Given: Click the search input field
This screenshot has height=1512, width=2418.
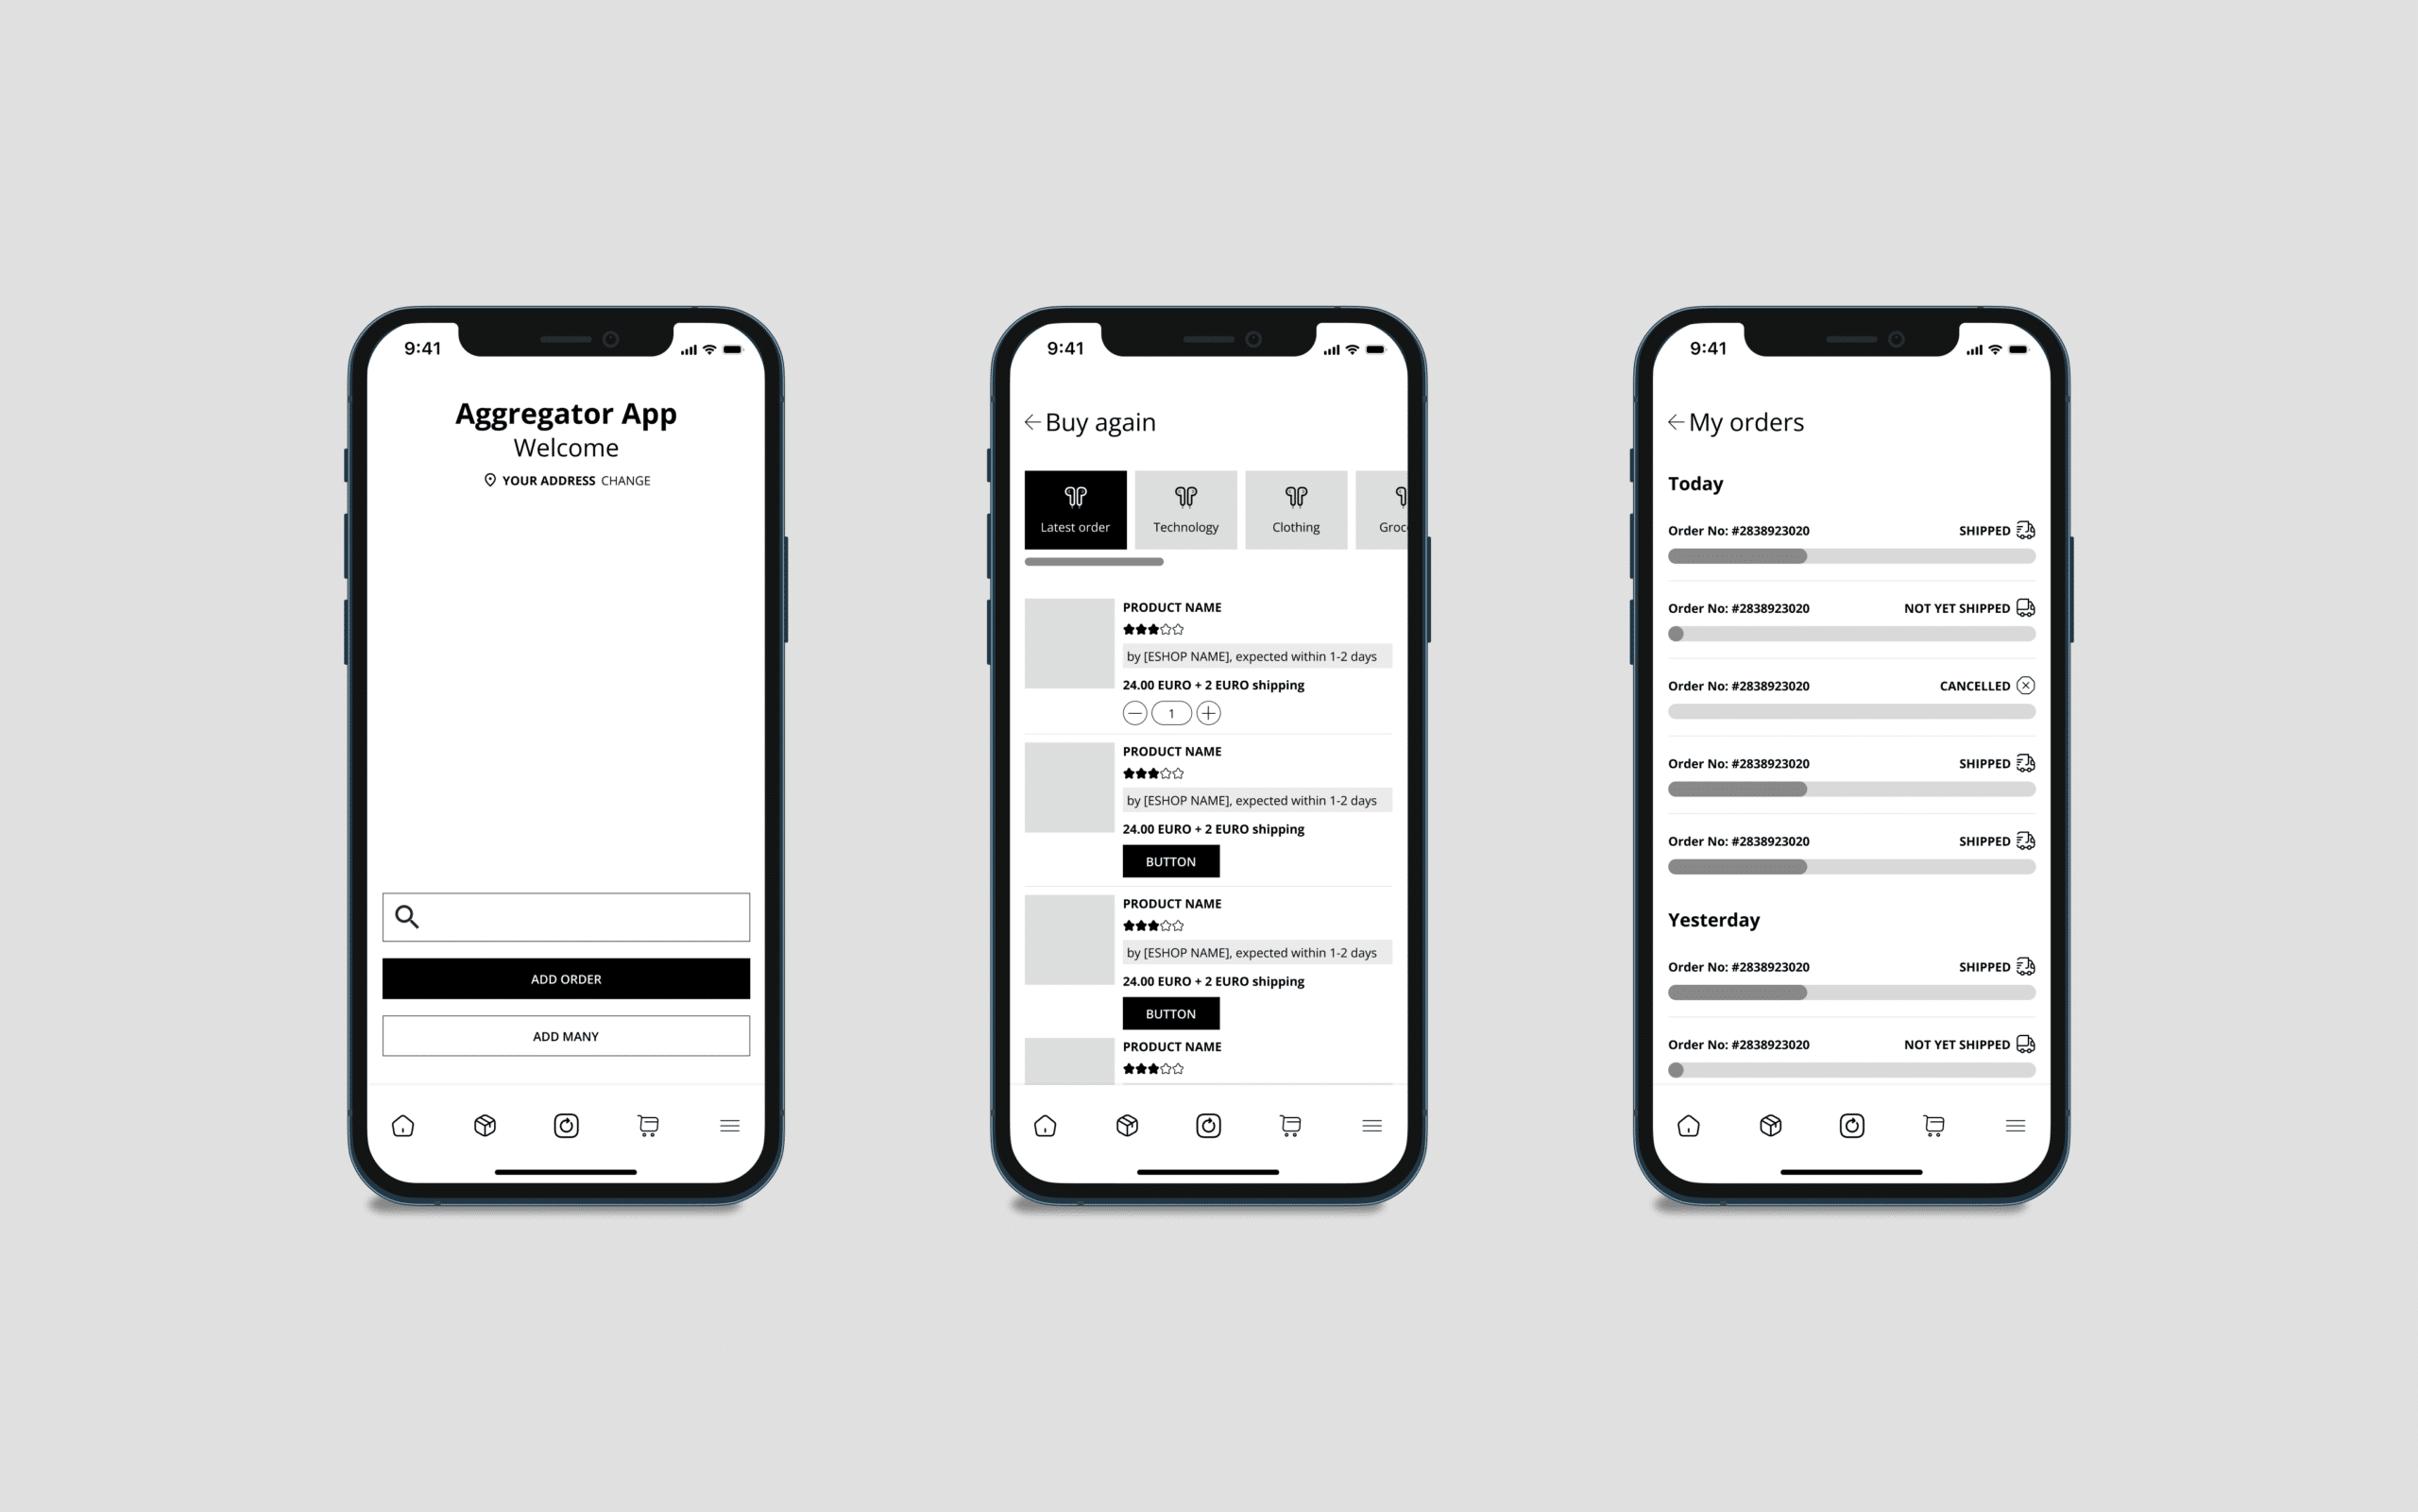Looking at the screenshot, I should pos(565,916).
